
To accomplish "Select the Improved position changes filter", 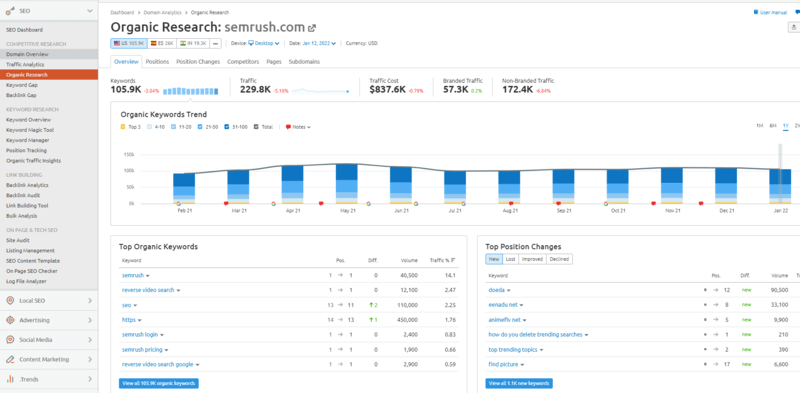I will tap(532, 259).
